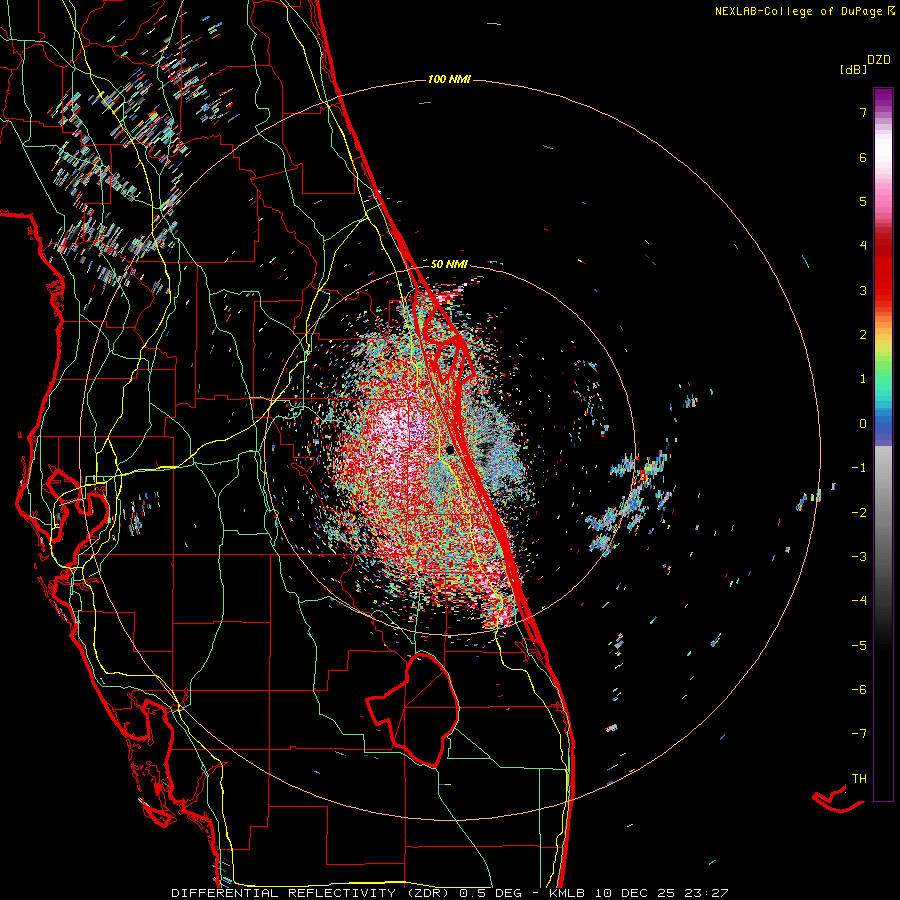Viewport: 900px width, 900px height.
Task: Click the black dot marking the KMLB radar site
Action: click(x=450, y=449)
